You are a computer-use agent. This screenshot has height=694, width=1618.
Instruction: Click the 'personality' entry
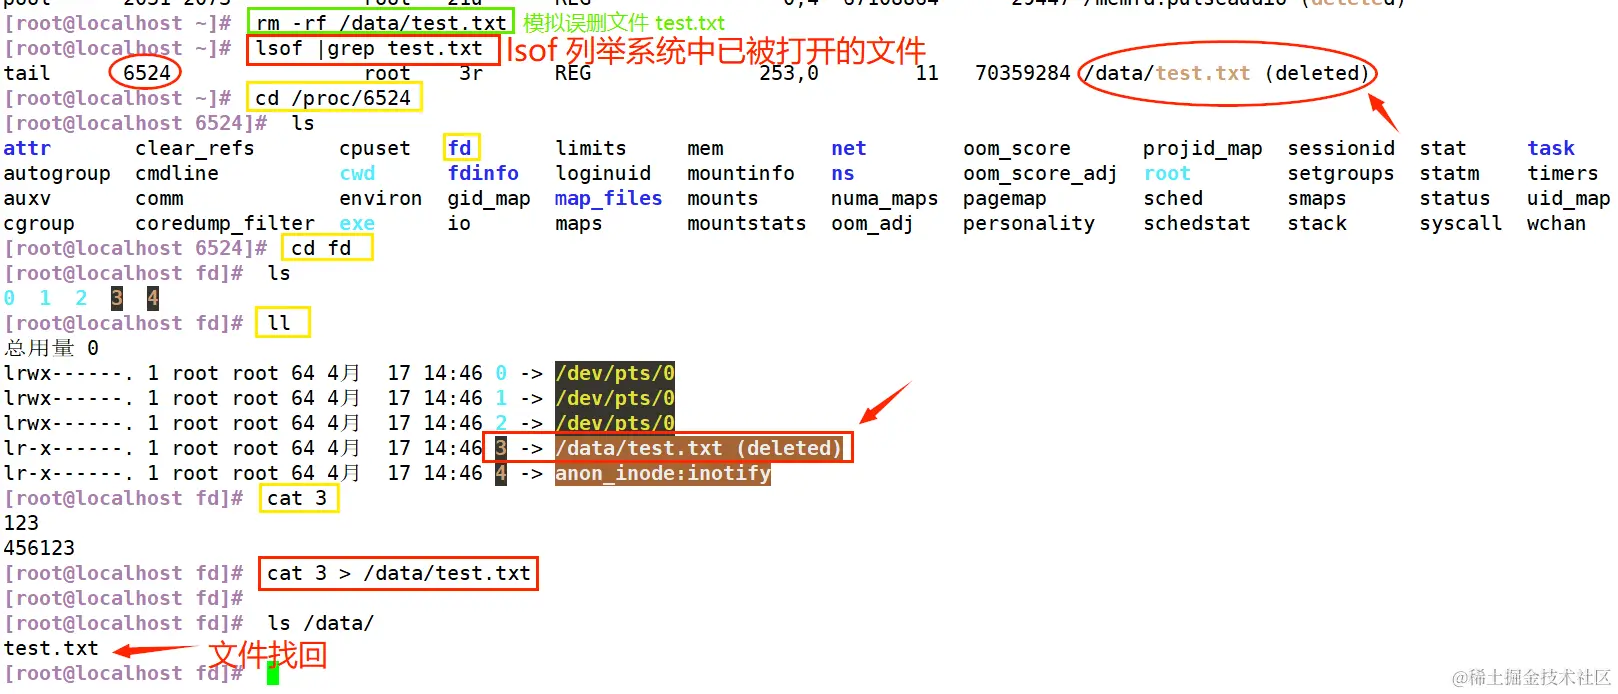pyautogui.click(x=1028, y=223)
